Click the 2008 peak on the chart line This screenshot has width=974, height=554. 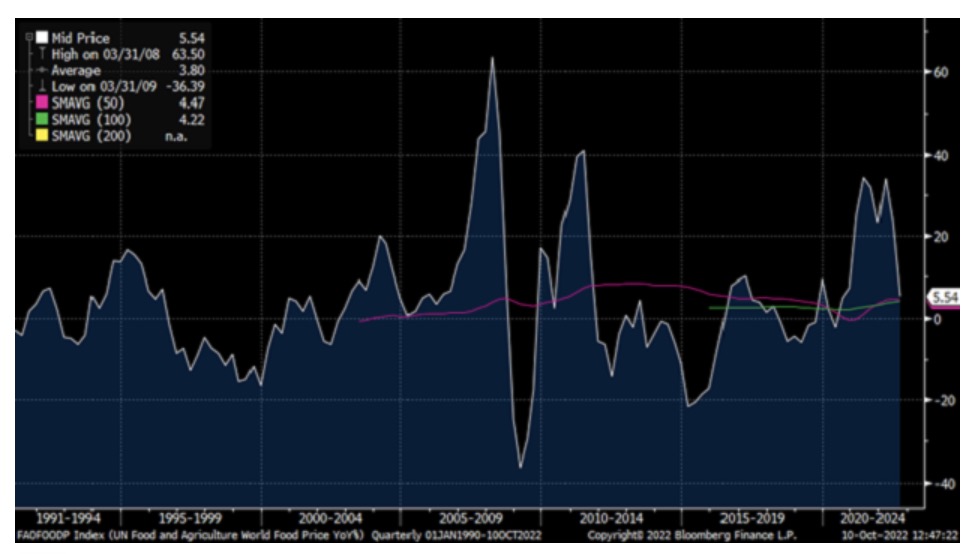[x=492, y=59]
